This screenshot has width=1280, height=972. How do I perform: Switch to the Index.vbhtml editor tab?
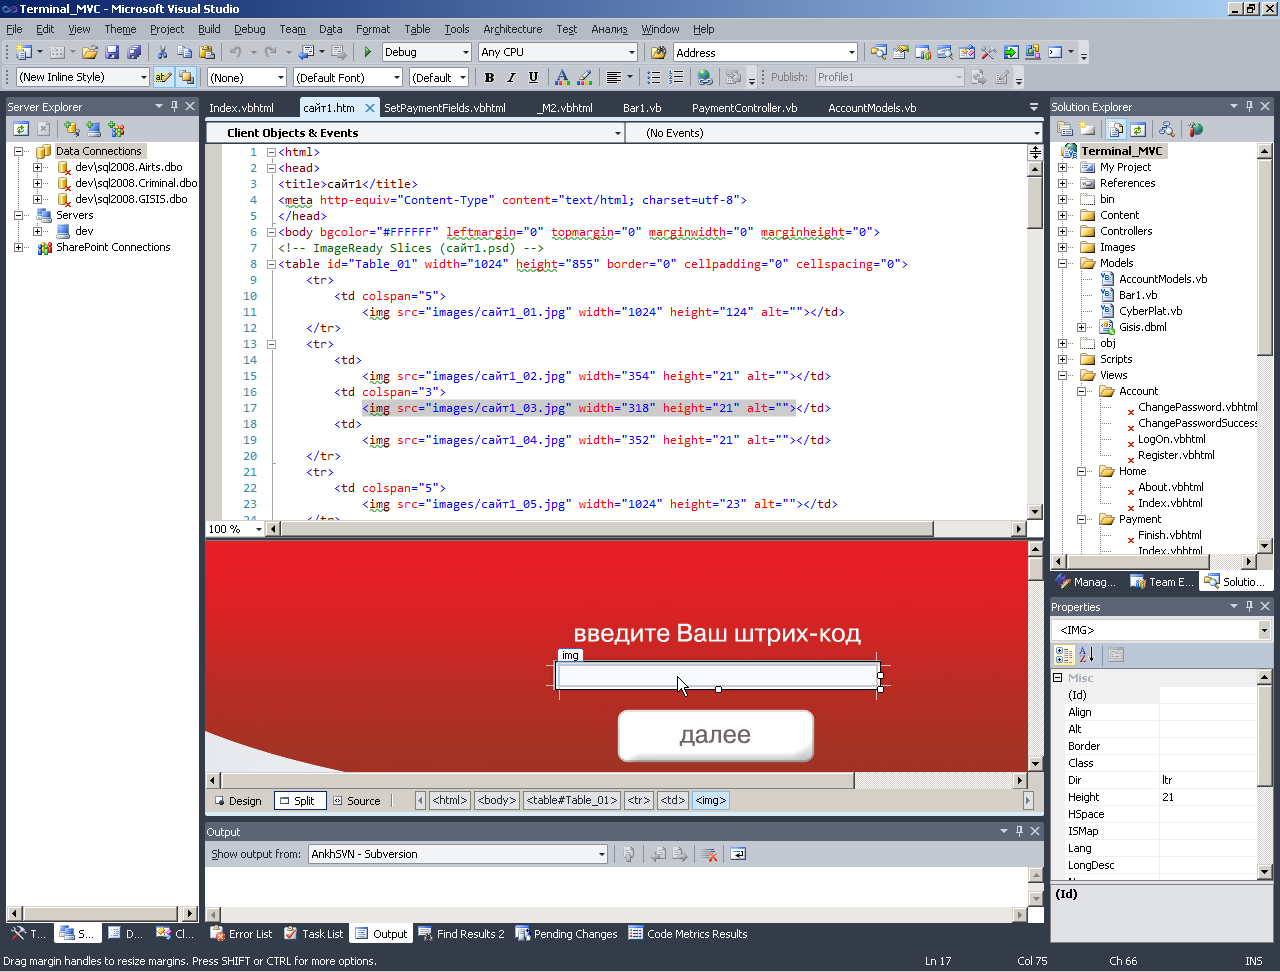(x=241, y=108)
